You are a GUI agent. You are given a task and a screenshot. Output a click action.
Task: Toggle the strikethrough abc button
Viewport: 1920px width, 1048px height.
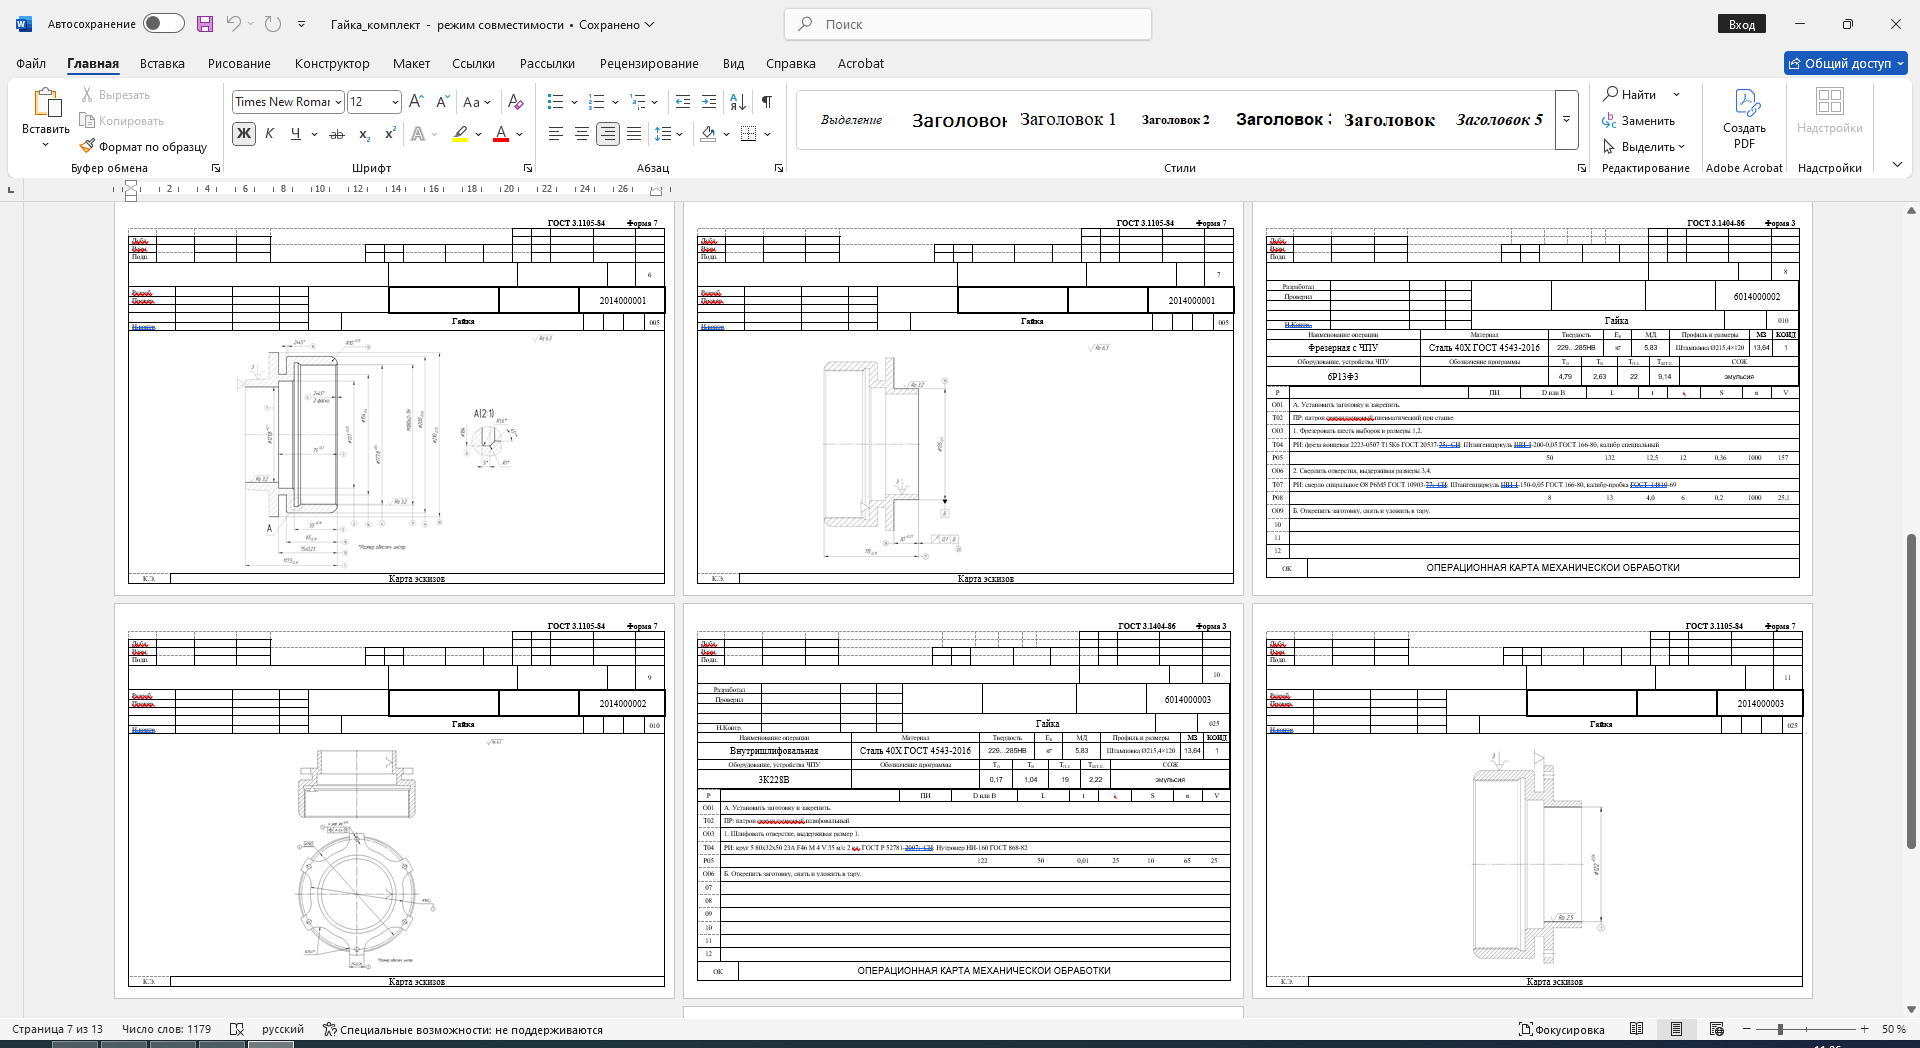337,134
